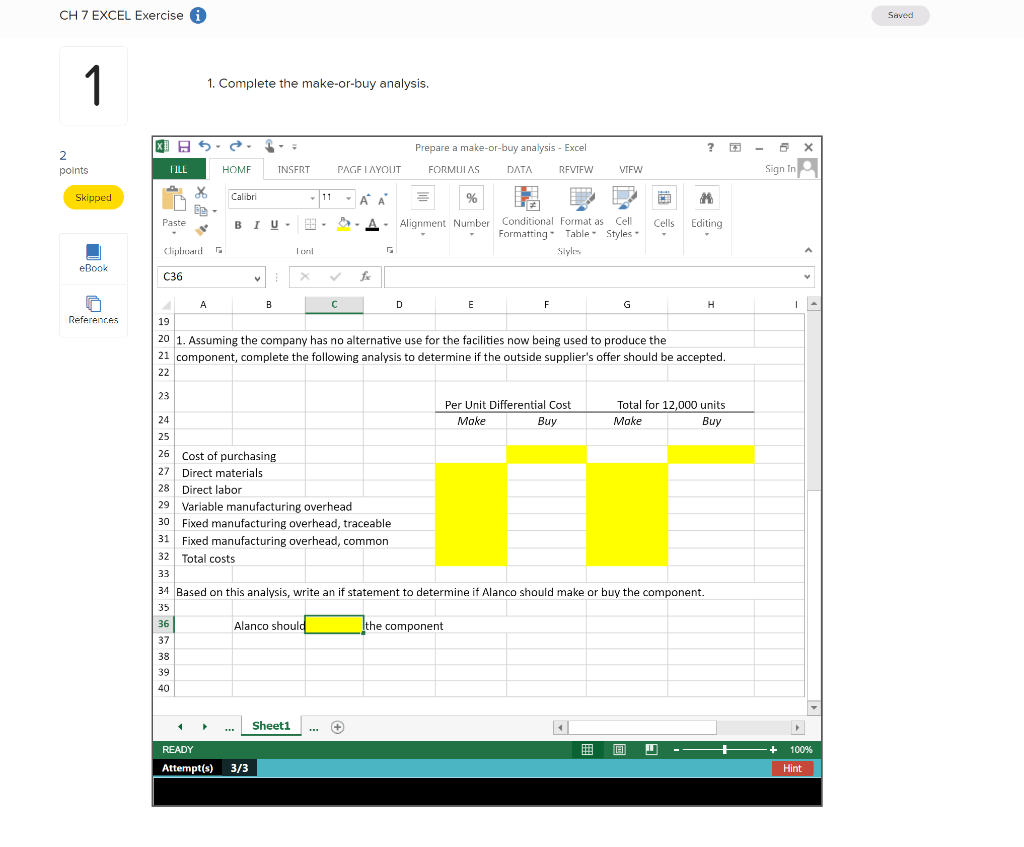
Task: Open Conditional Formatting menu
Action: pos(526,212)
